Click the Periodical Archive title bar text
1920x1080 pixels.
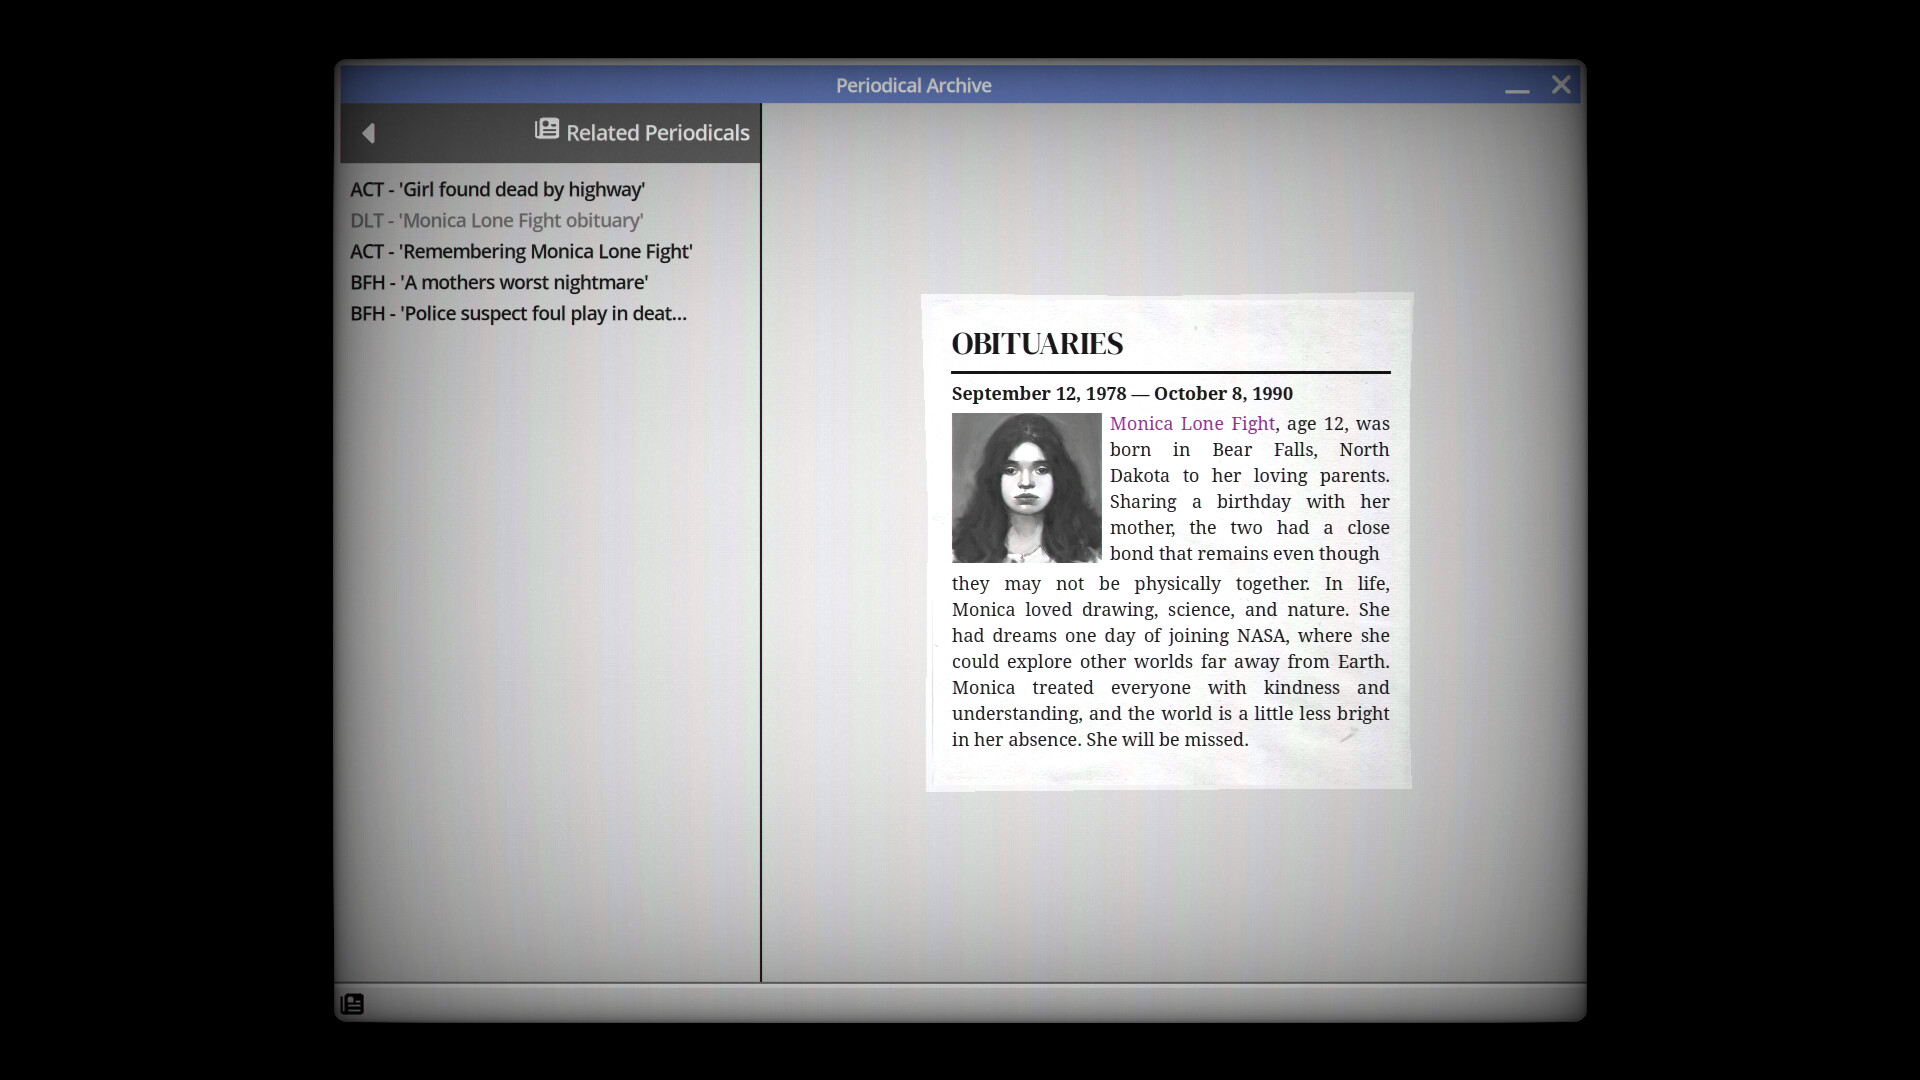(913, 86)
